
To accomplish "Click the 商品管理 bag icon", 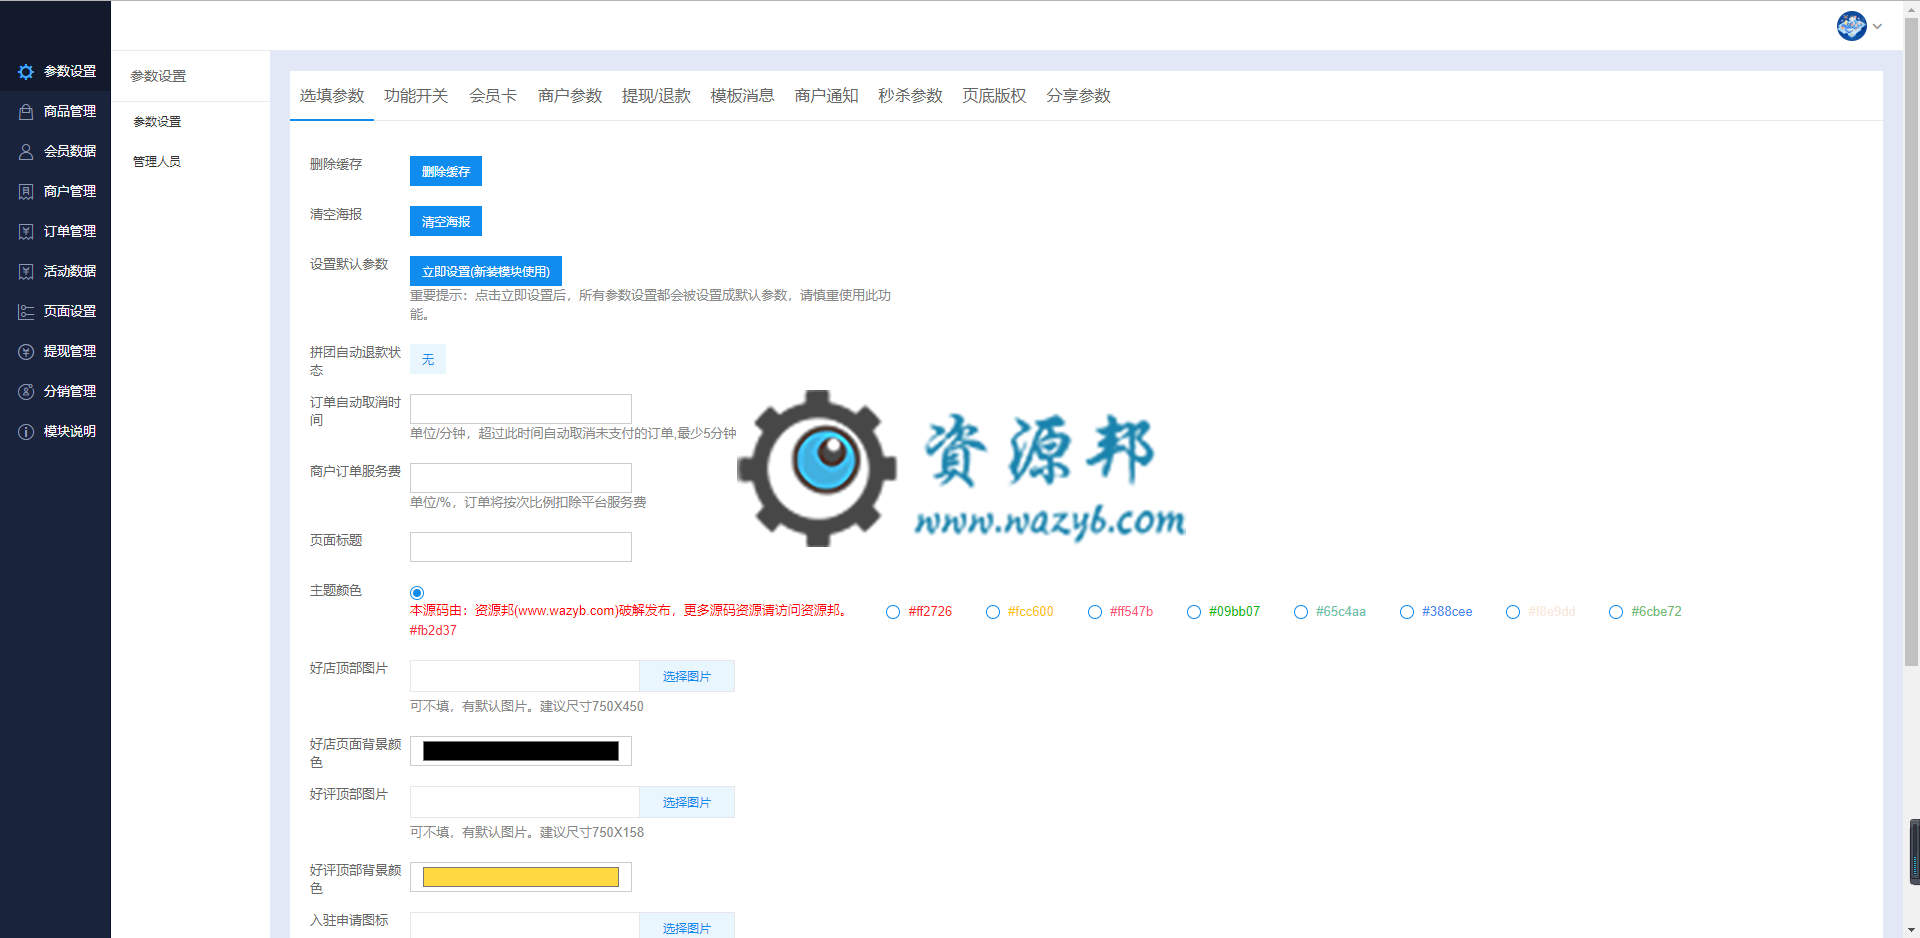I will point(26,112).
